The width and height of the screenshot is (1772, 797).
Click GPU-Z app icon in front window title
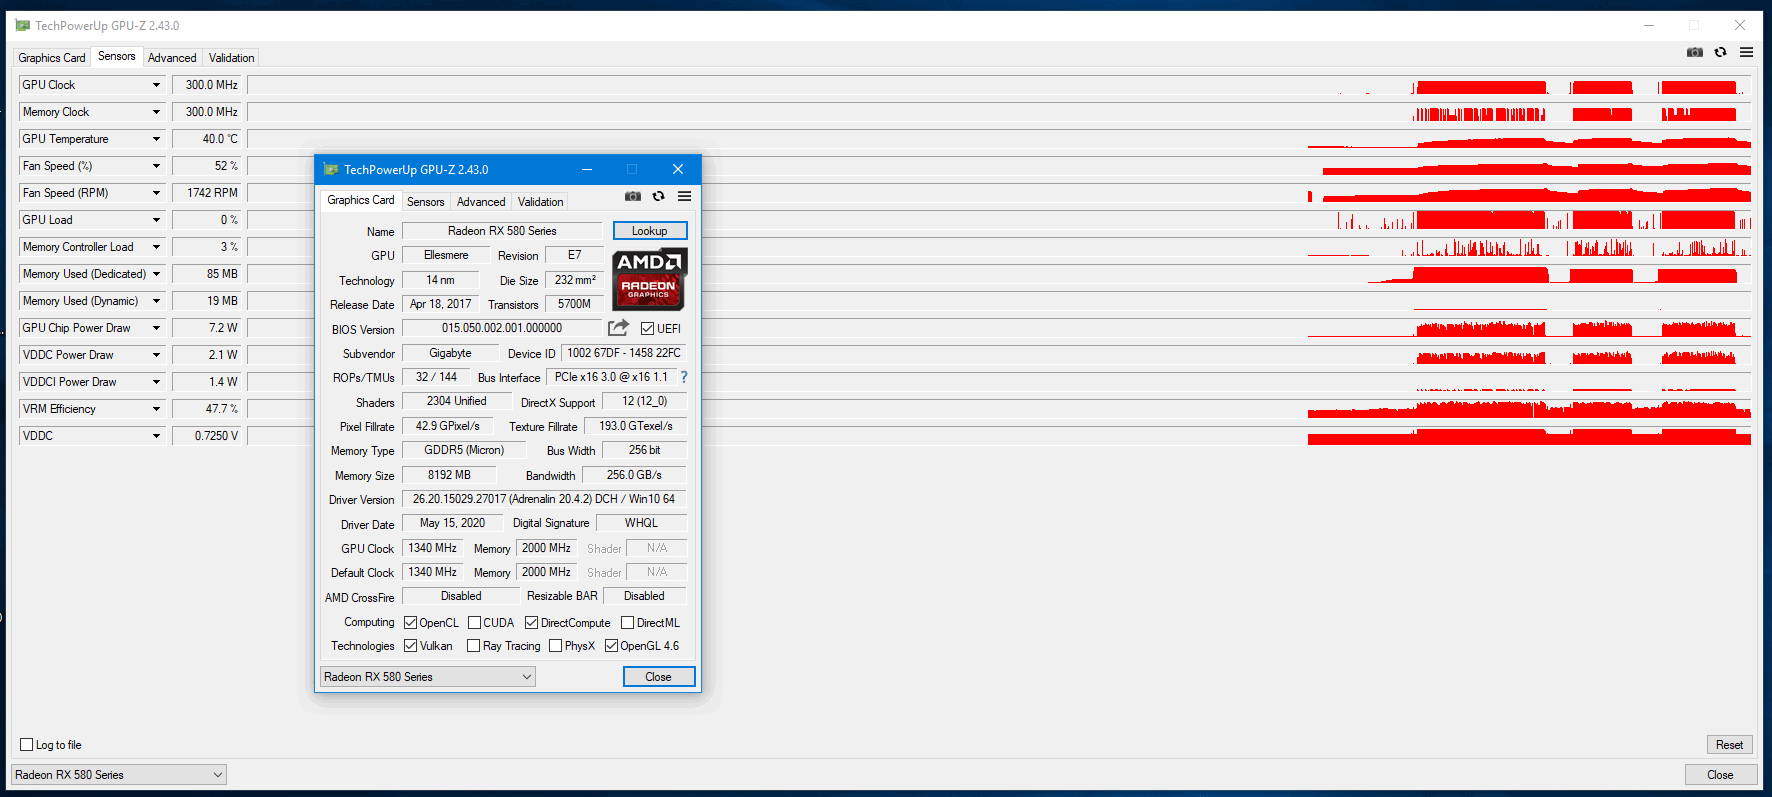(331, 169)
